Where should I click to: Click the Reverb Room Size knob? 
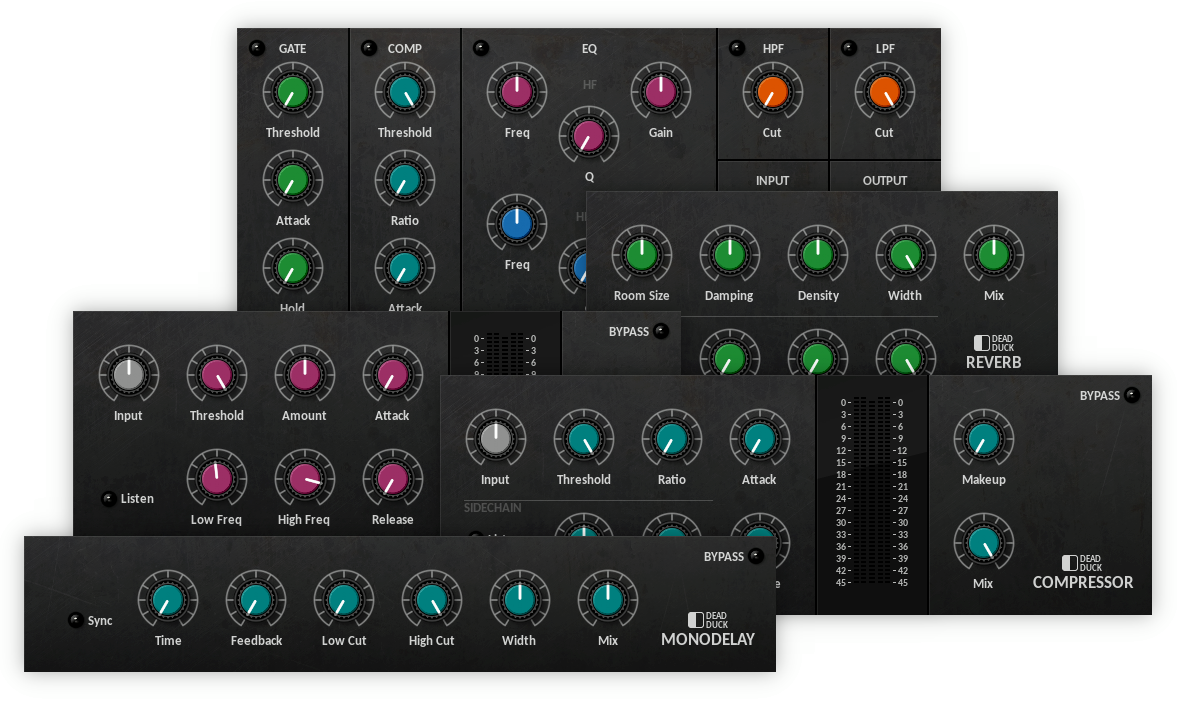pos(641,254)
